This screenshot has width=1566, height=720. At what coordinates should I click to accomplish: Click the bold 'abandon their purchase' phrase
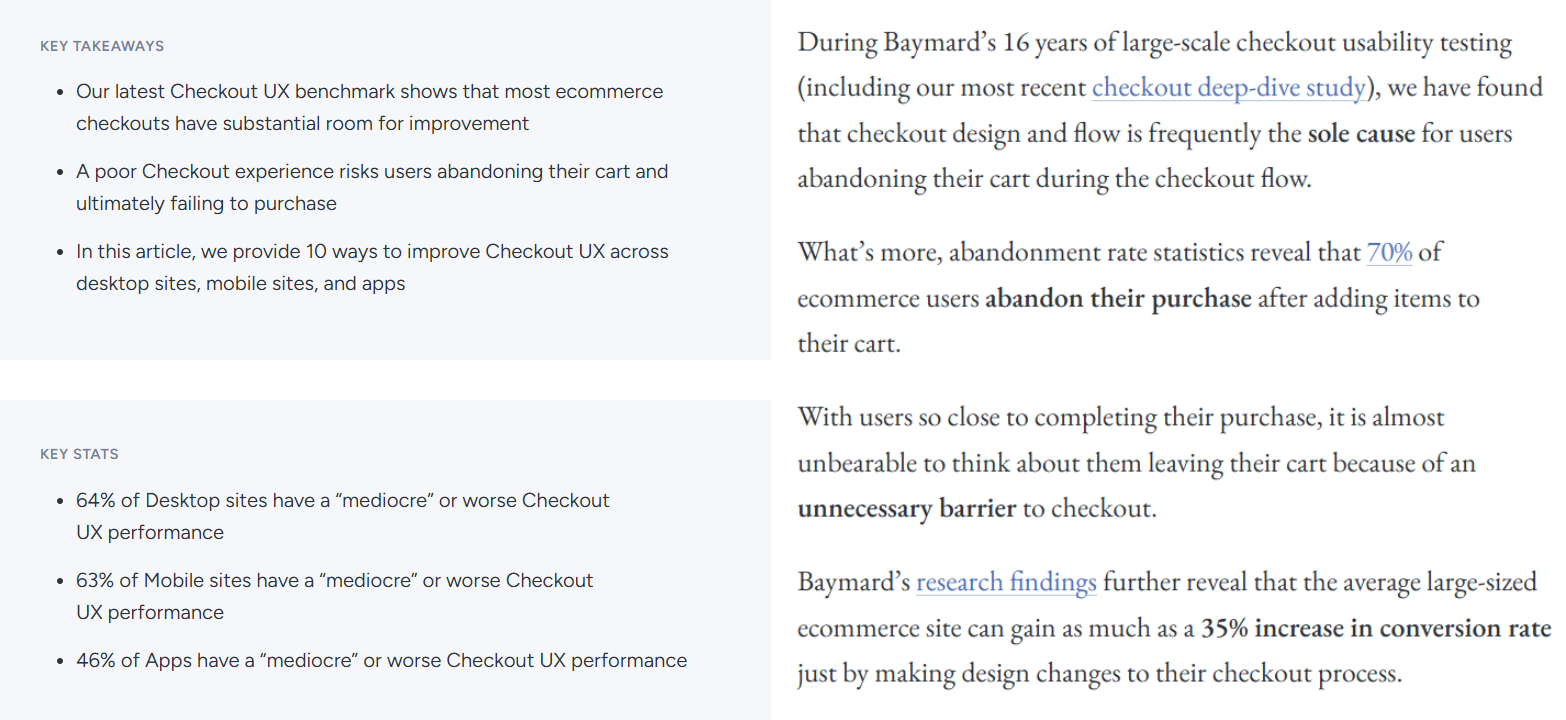[1118, 299]
